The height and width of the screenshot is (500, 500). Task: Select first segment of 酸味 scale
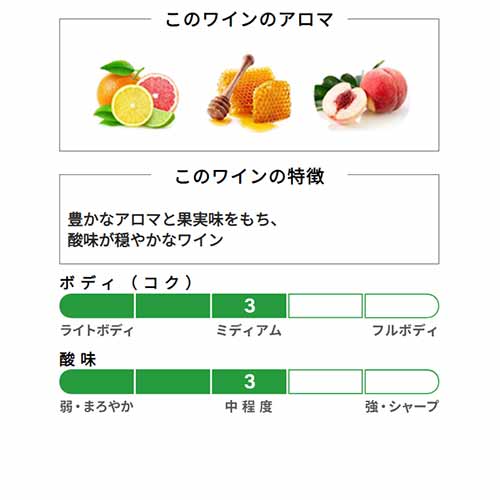pyautogui.click(x=97, y=381)
